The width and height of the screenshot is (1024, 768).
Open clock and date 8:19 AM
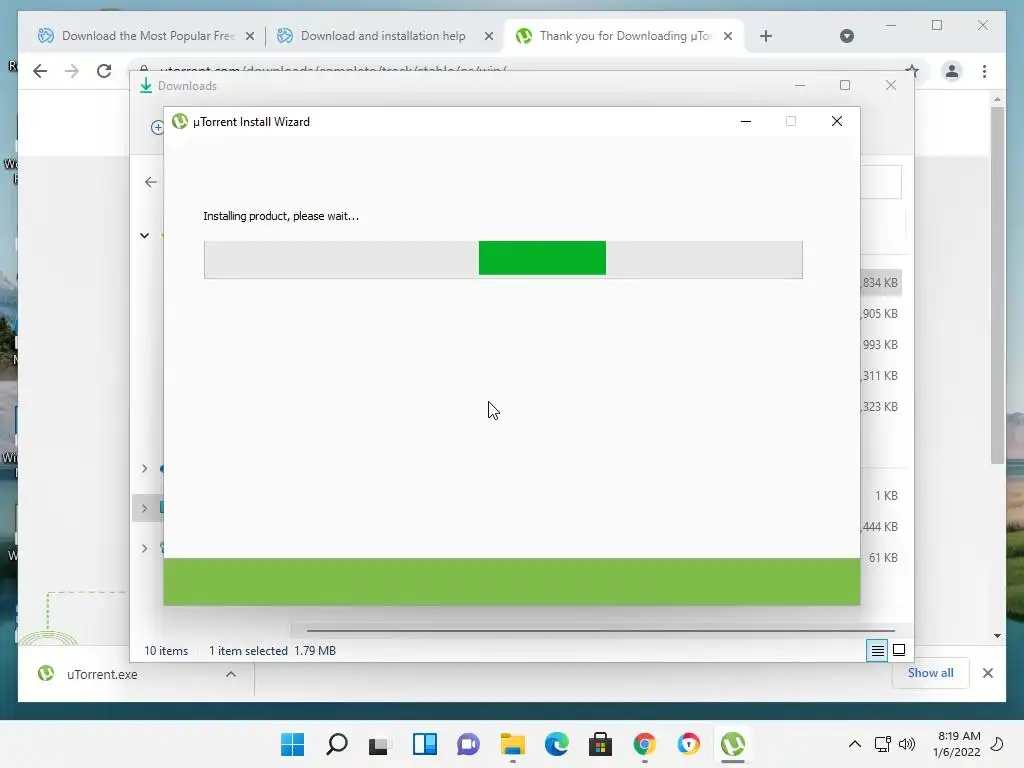point(957,744)
